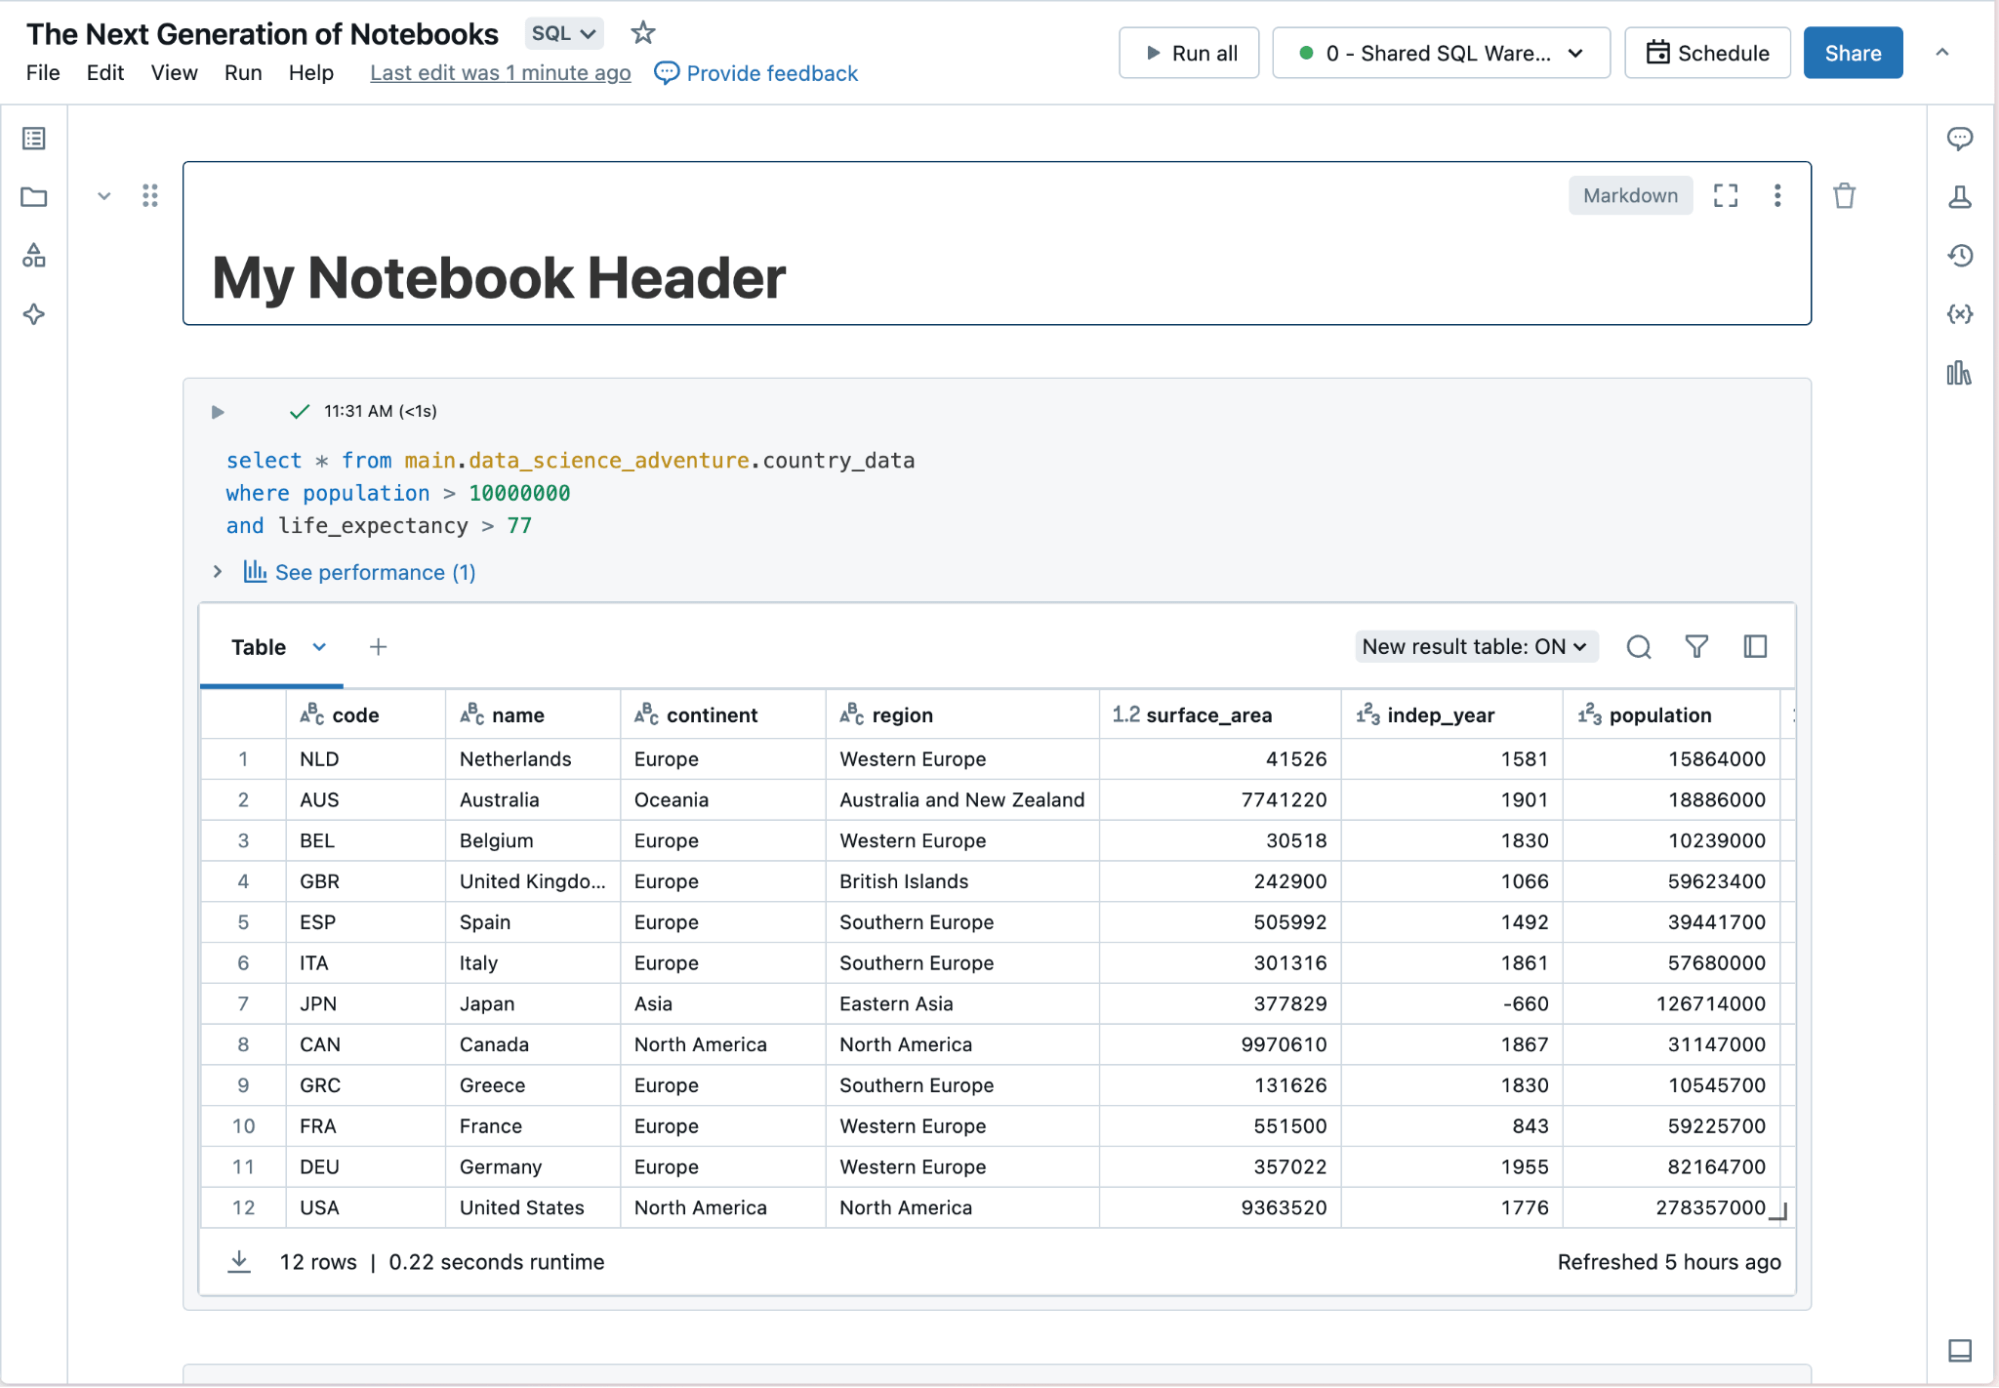
Task: Open the workspace folder browser
Action: tap(34, 196)
